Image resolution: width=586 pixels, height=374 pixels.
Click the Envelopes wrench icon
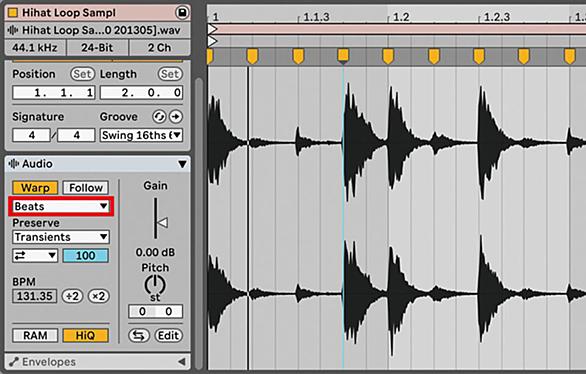14,362
